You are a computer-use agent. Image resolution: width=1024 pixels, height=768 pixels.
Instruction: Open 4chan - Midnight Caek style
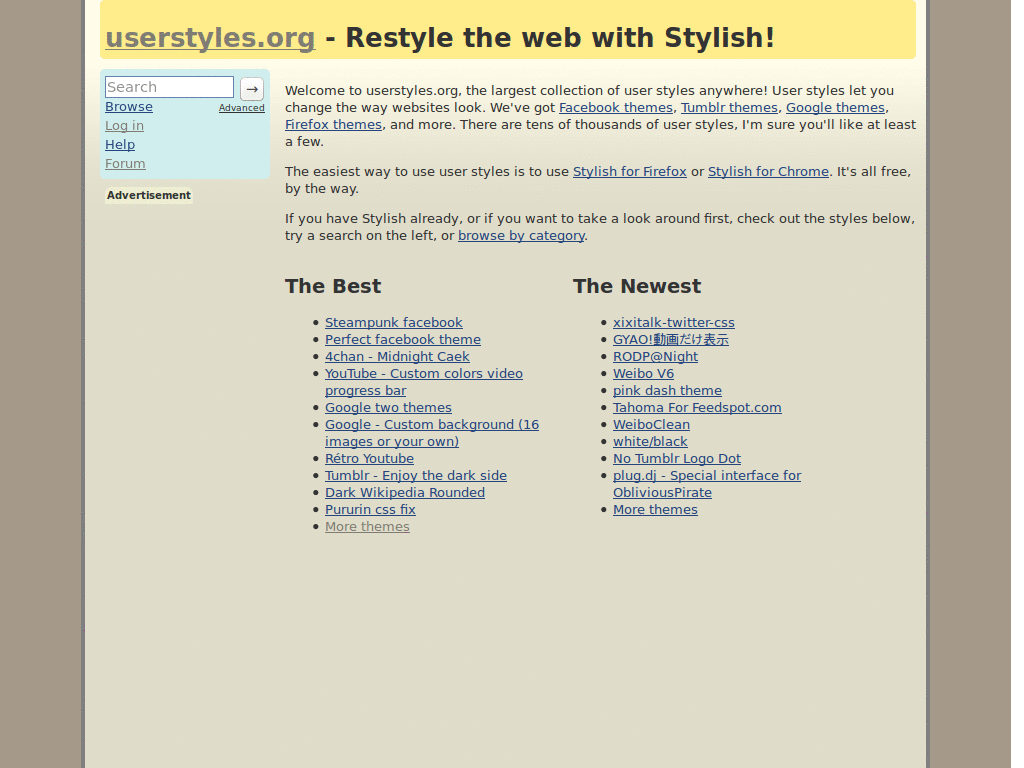pos(397,357)
